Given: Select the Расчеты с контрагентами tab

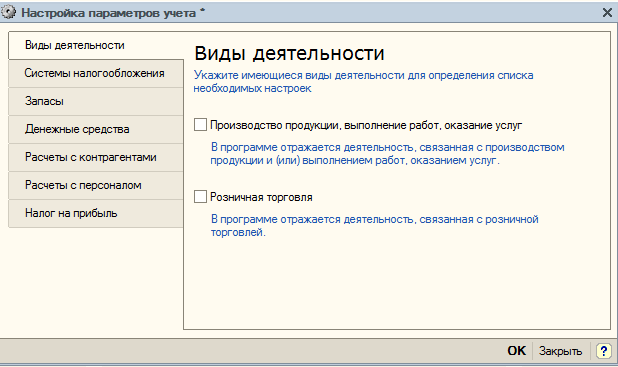Looking at the screenshot, I should [96, 157].
